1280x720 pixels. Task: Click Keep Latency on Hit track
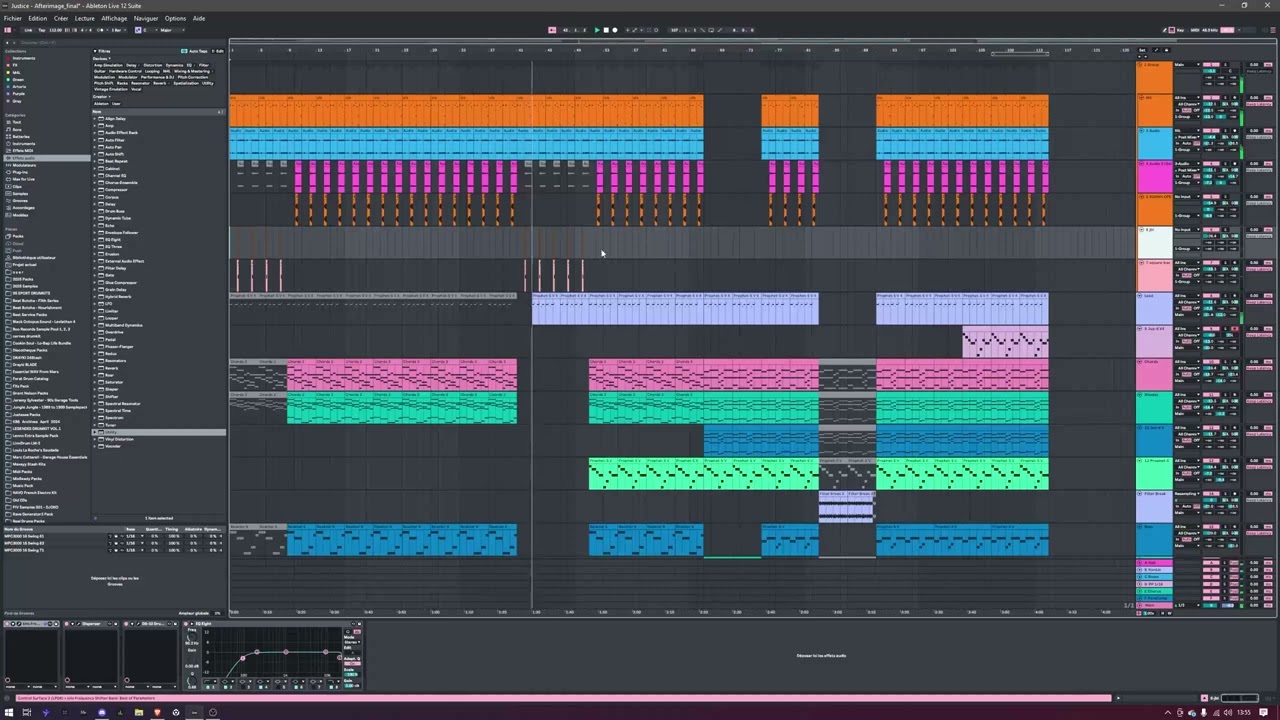(x=1259, y=104)
